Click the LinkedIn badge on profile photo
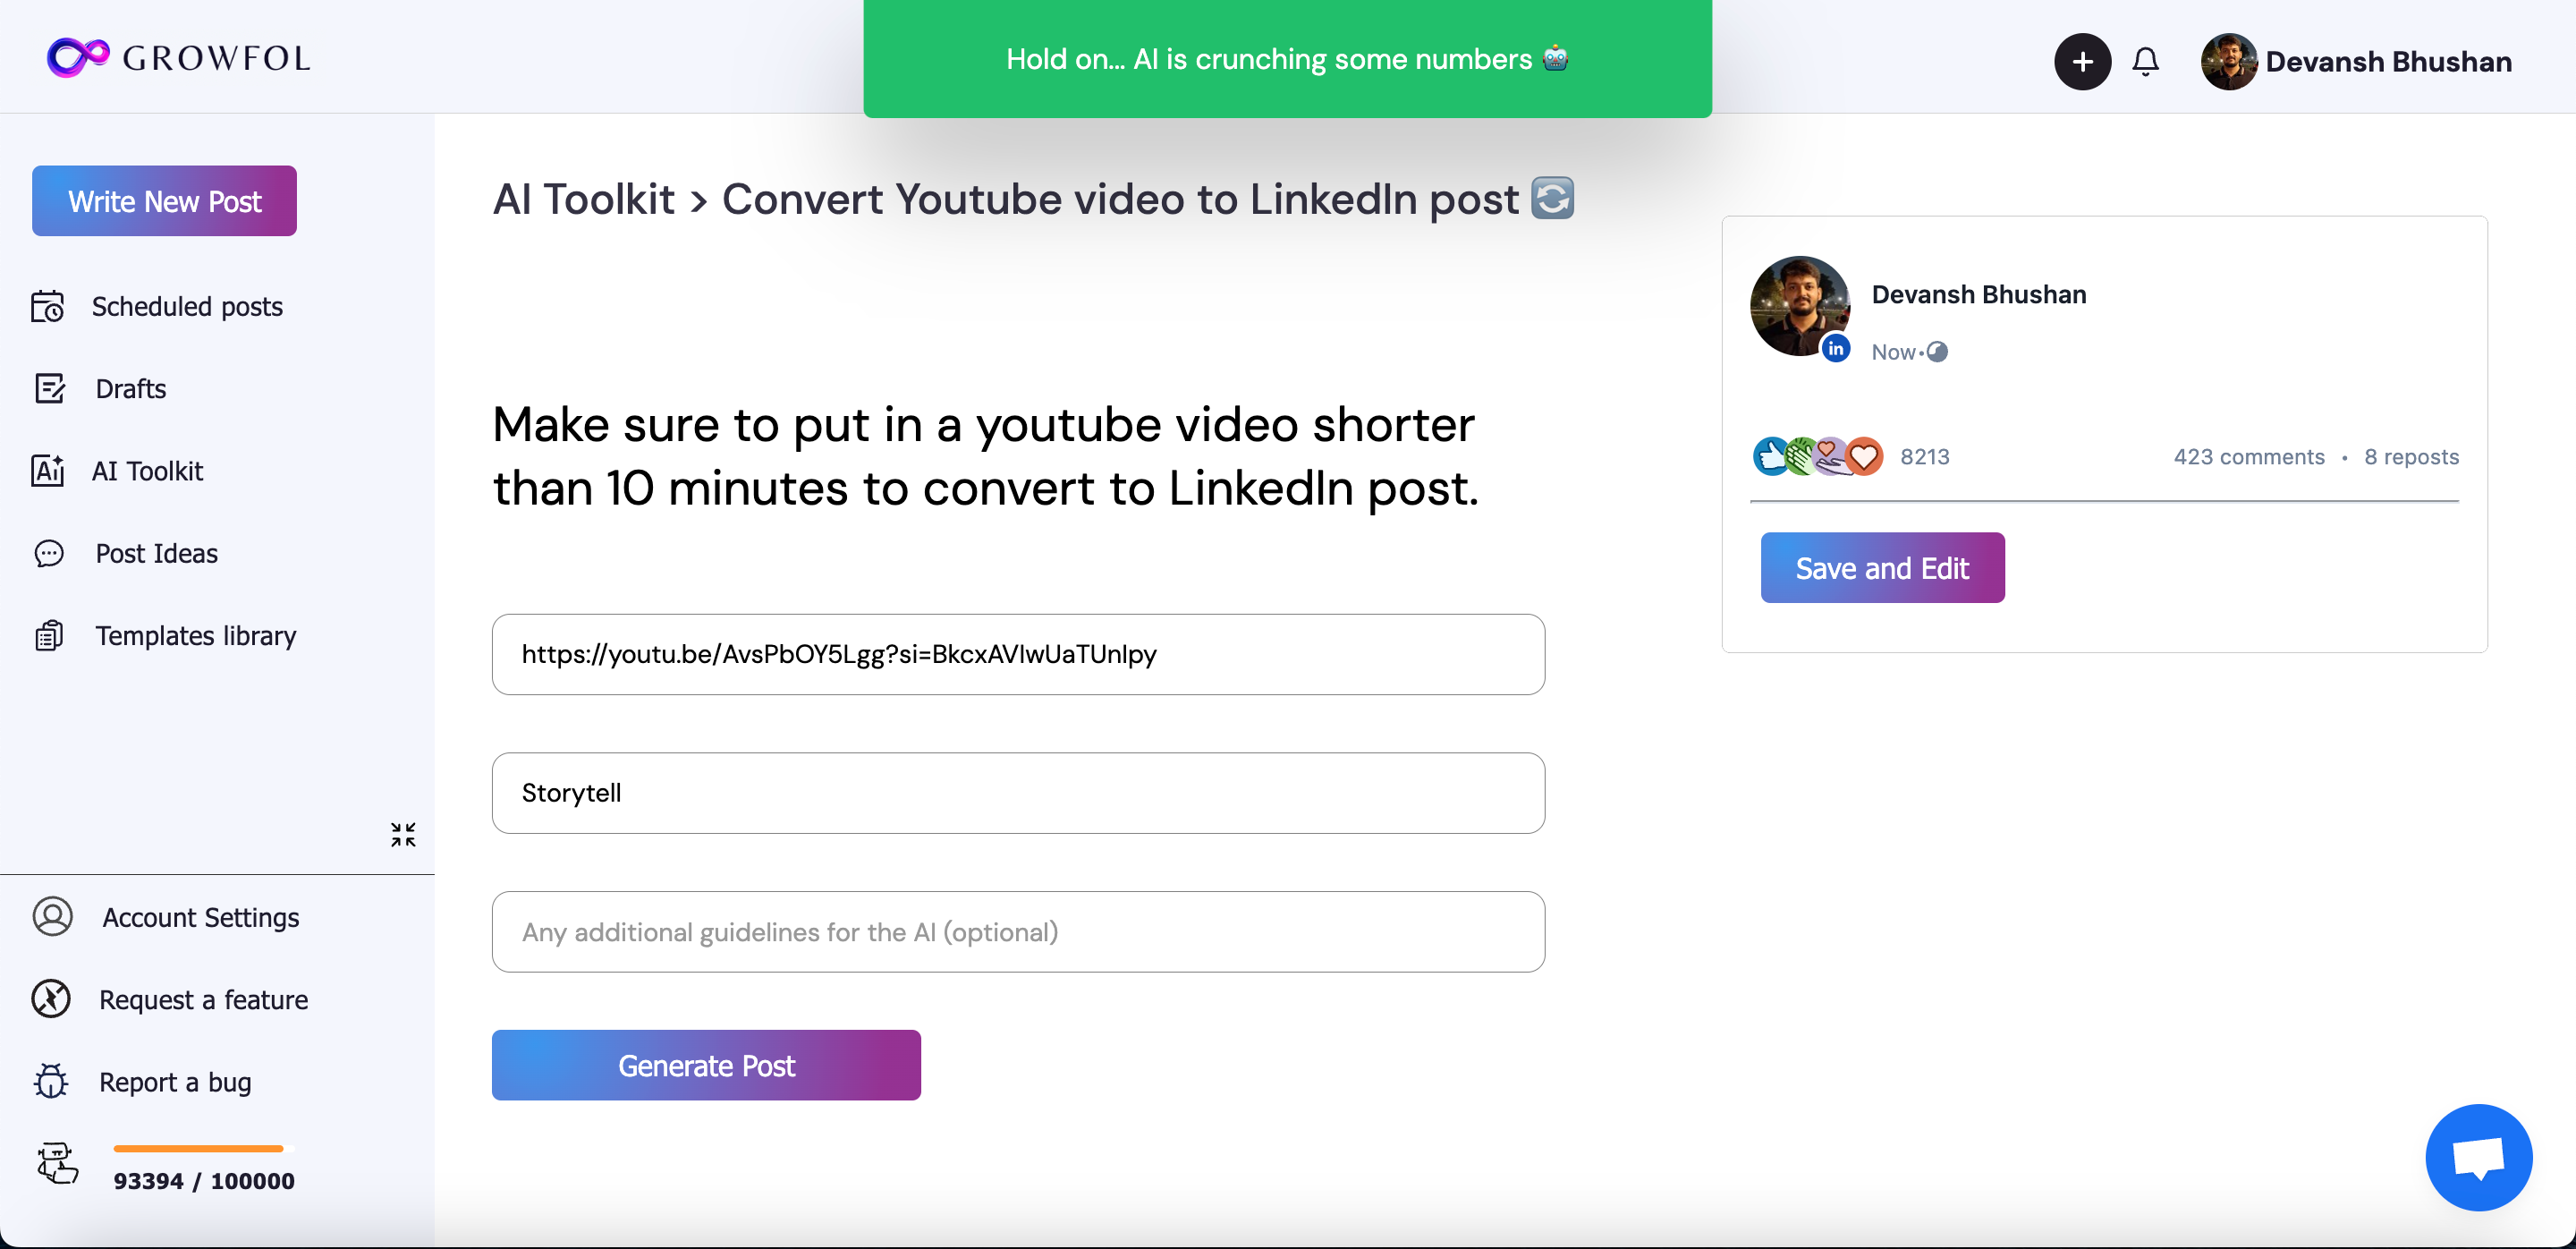Image resolution: width=2576 pixels, height=1249 pixels. [x=1836, y=349]
